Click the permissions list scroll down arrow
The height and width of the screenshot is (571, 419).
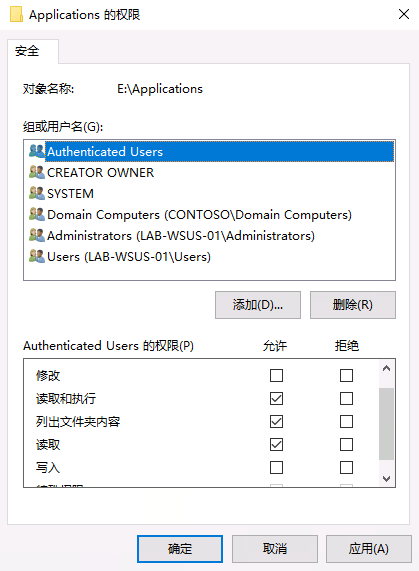coord(386,479)
